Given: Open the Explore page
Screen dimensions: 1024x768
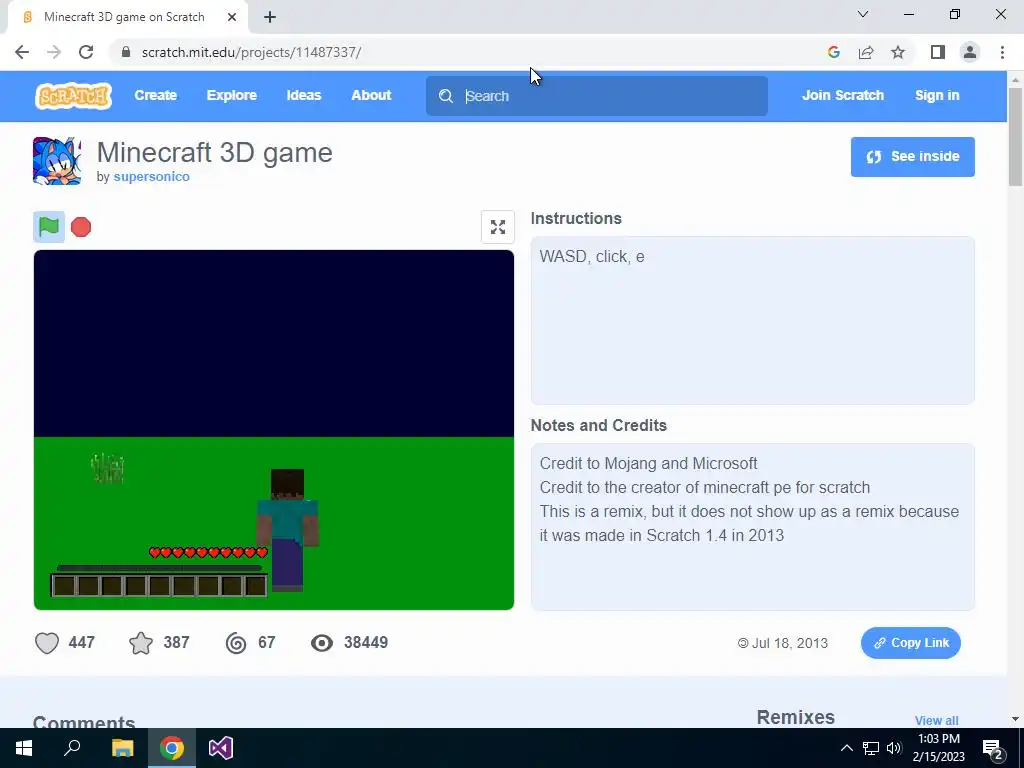Looking at the screenshot, I should point(232,95).
